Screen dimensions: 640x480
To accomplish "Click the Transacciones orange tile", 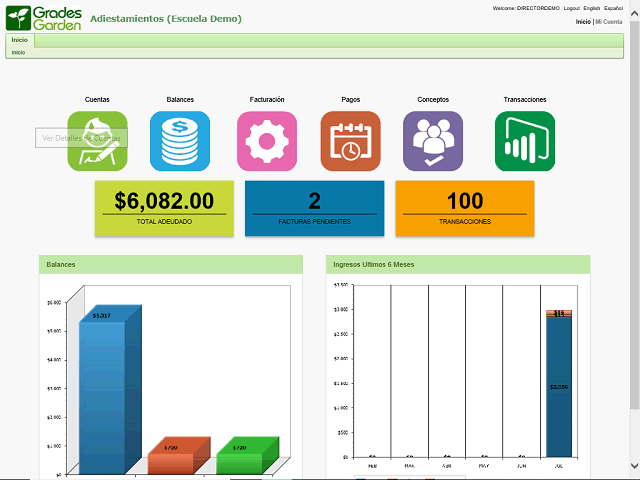I will (465, 208).
